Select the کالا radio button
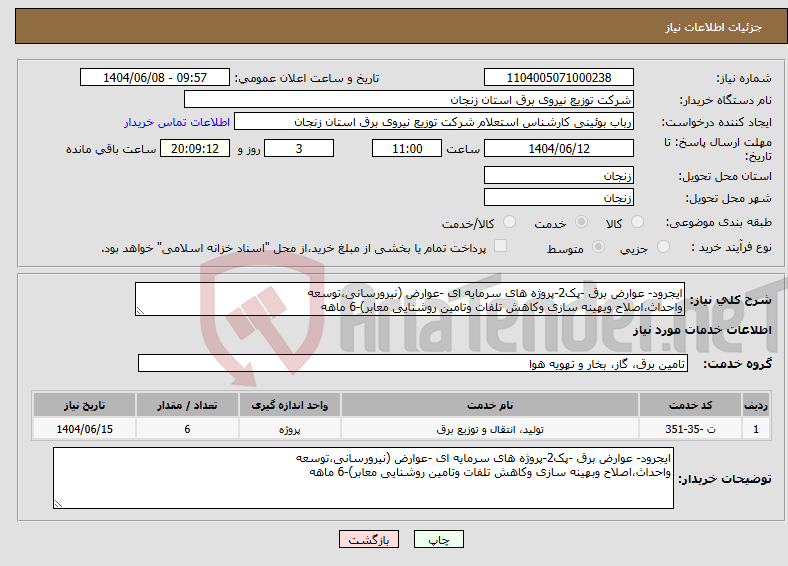This screenshot has width=788, height=566. 637,222
